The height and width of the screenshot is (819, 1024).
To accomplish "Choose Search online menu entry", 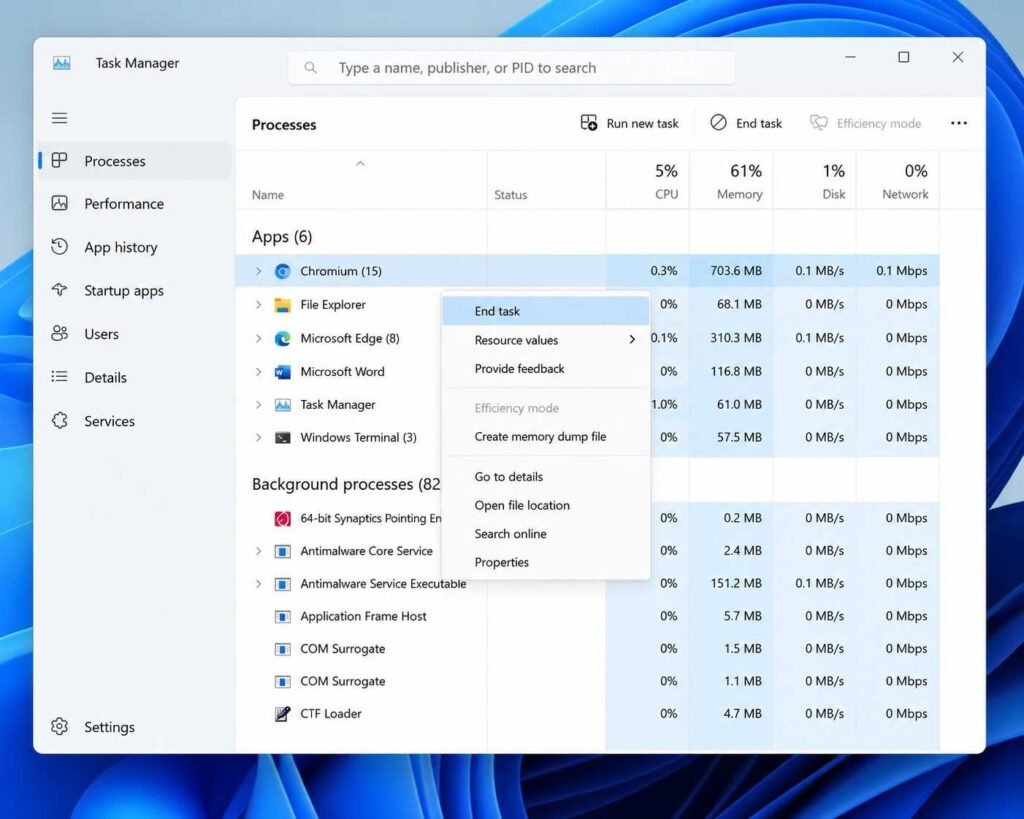I will pyautogui.click(x=545, y=534).
